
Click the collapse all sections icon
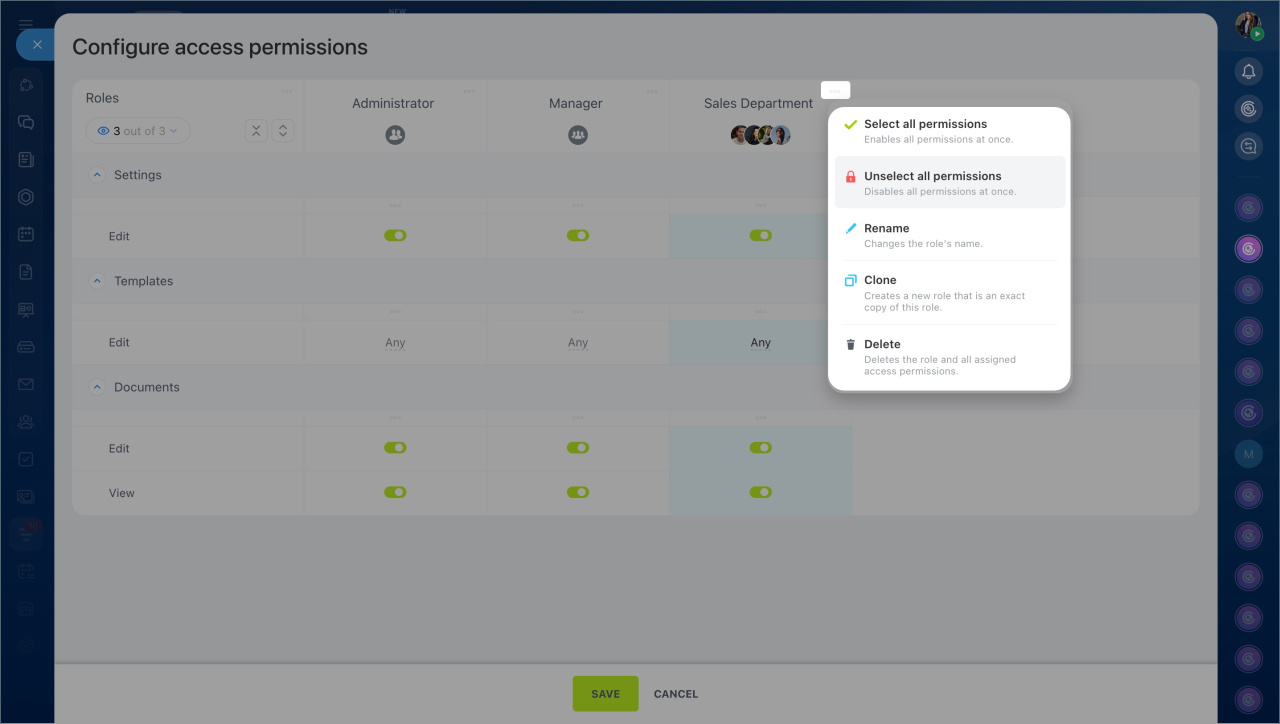pos(256,131)
